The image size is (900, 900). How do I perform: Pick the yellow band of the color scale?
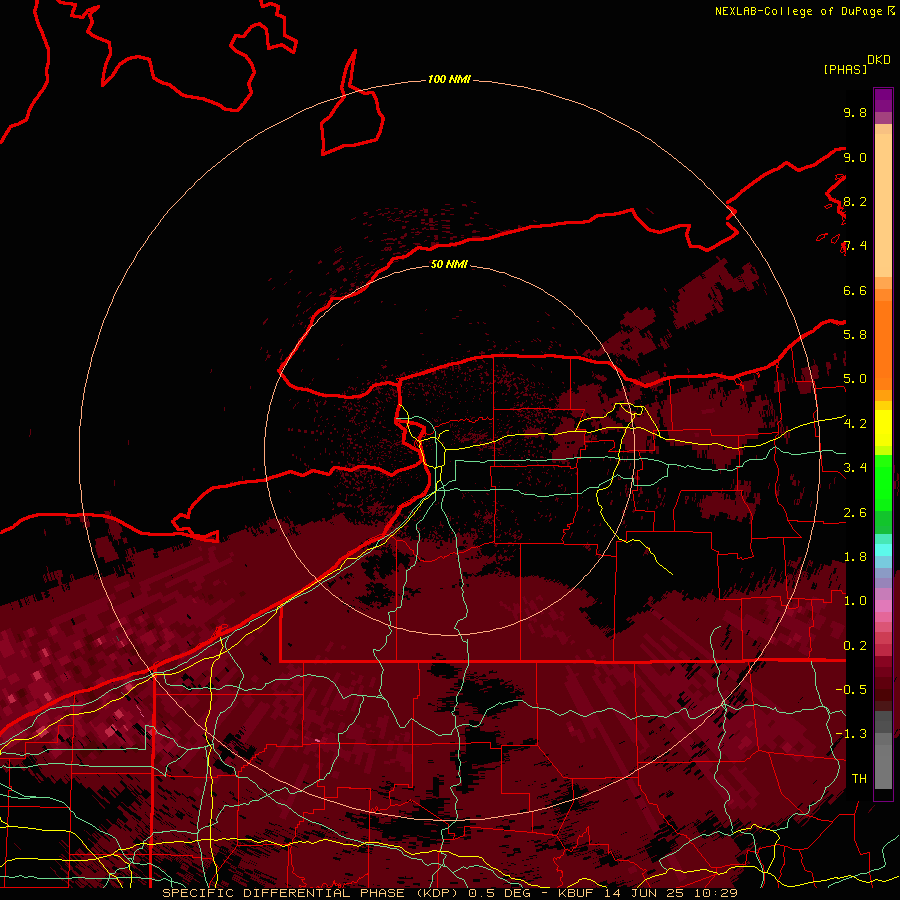tap(883, 428)
